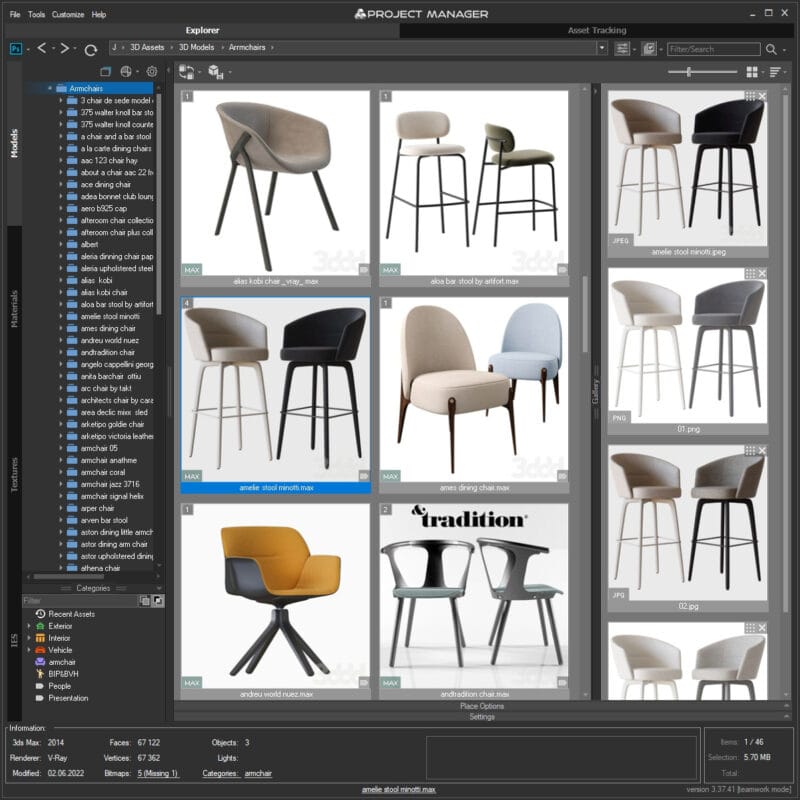Image resolution: width=800 pixels, height=800 pixels.
Task: Click the globe icon above the folder tree
Action: (126, 71)
